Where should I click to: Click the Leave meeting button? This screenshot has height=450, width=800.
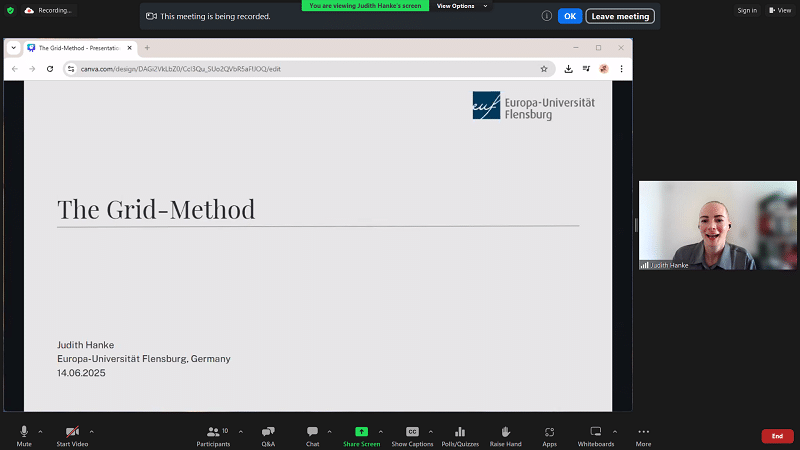click(620, 16)
